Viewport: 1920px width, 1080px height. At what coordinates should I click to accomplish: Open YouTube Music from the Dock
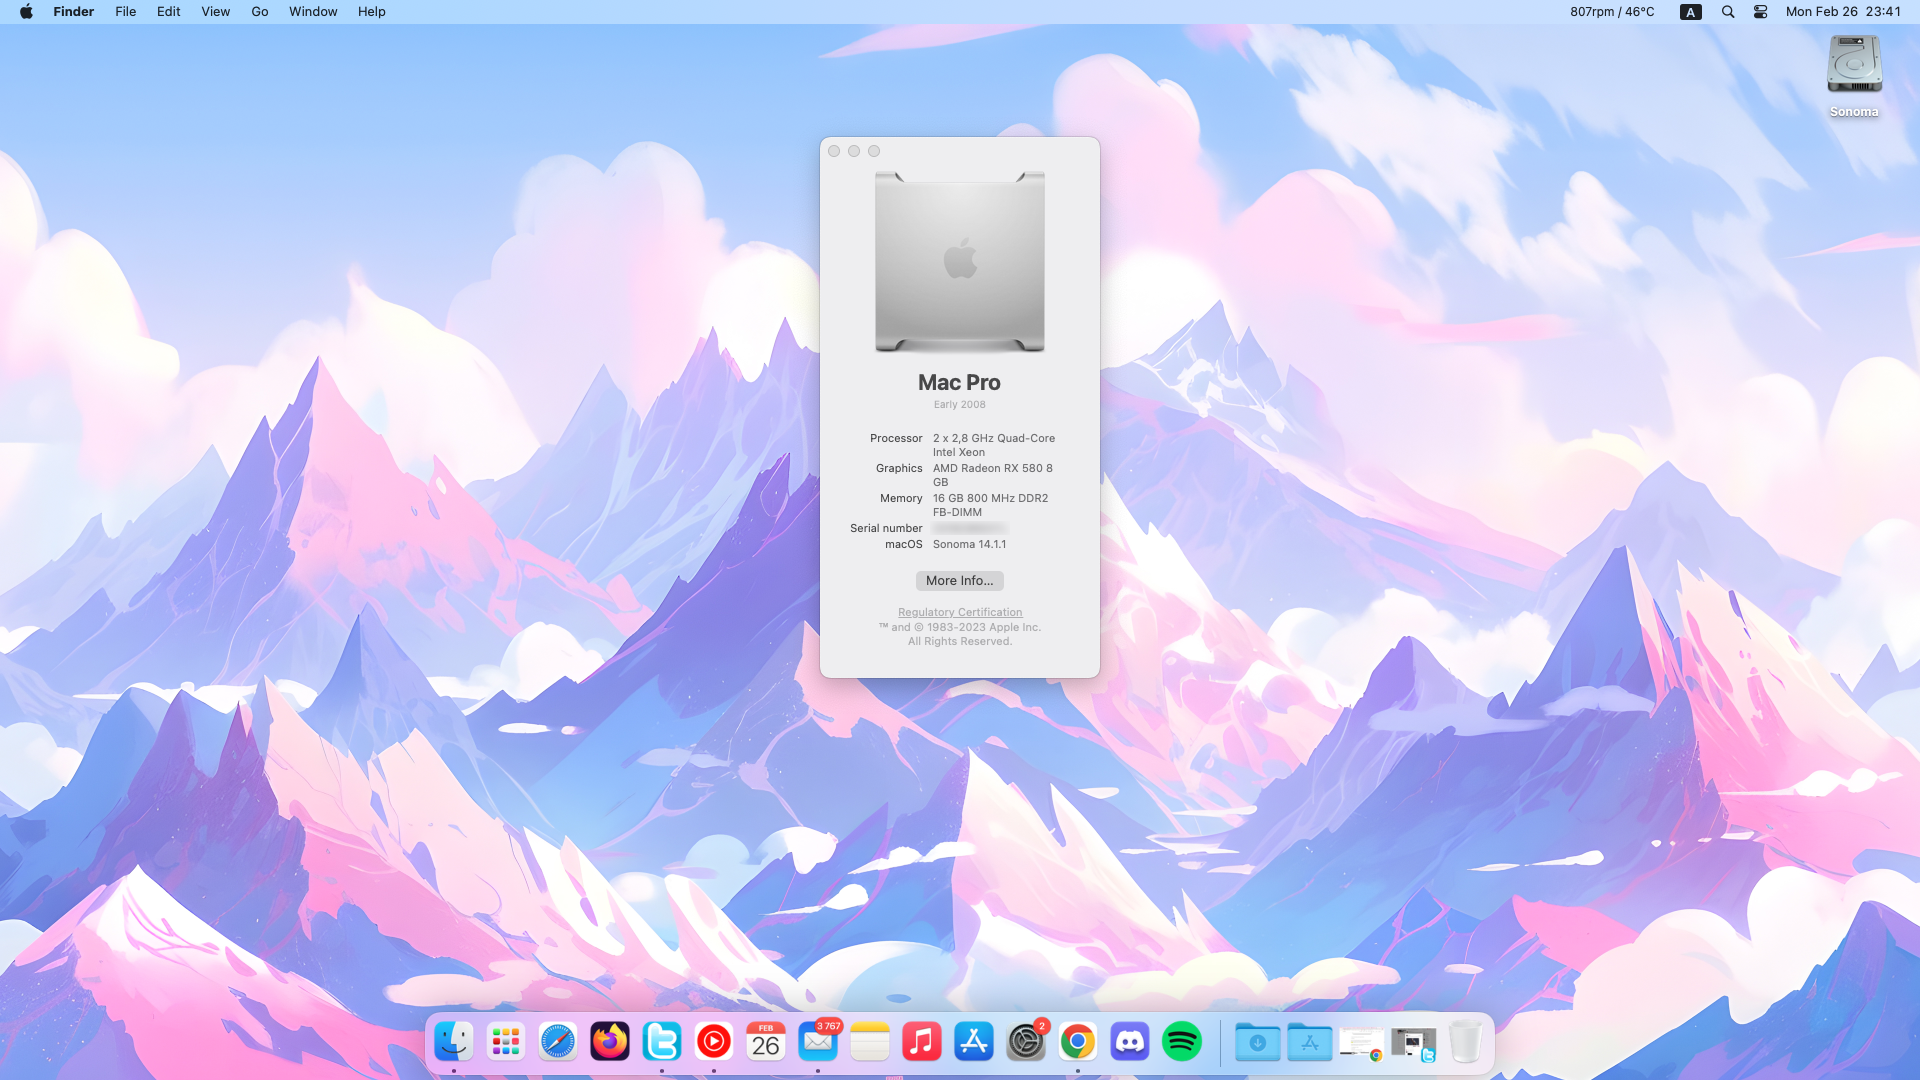[x=714, y=1042]
